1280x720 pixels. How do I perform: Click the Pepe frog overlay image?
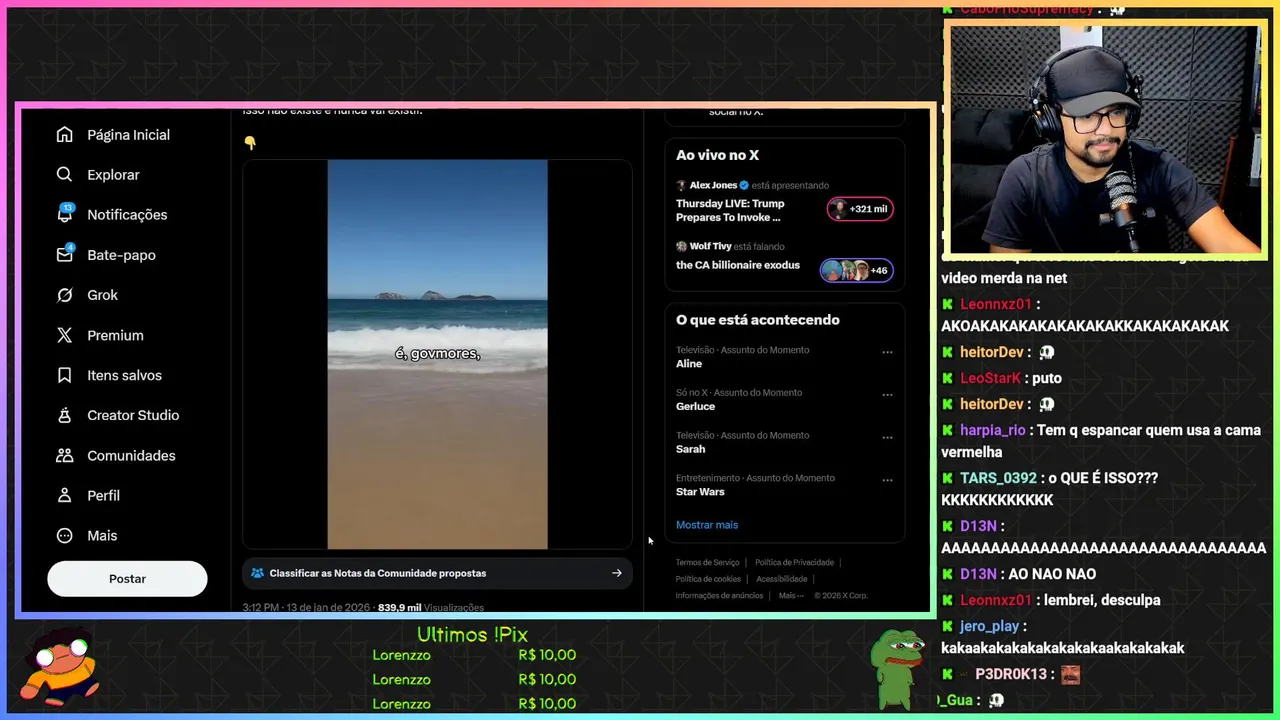coord(898,669)
